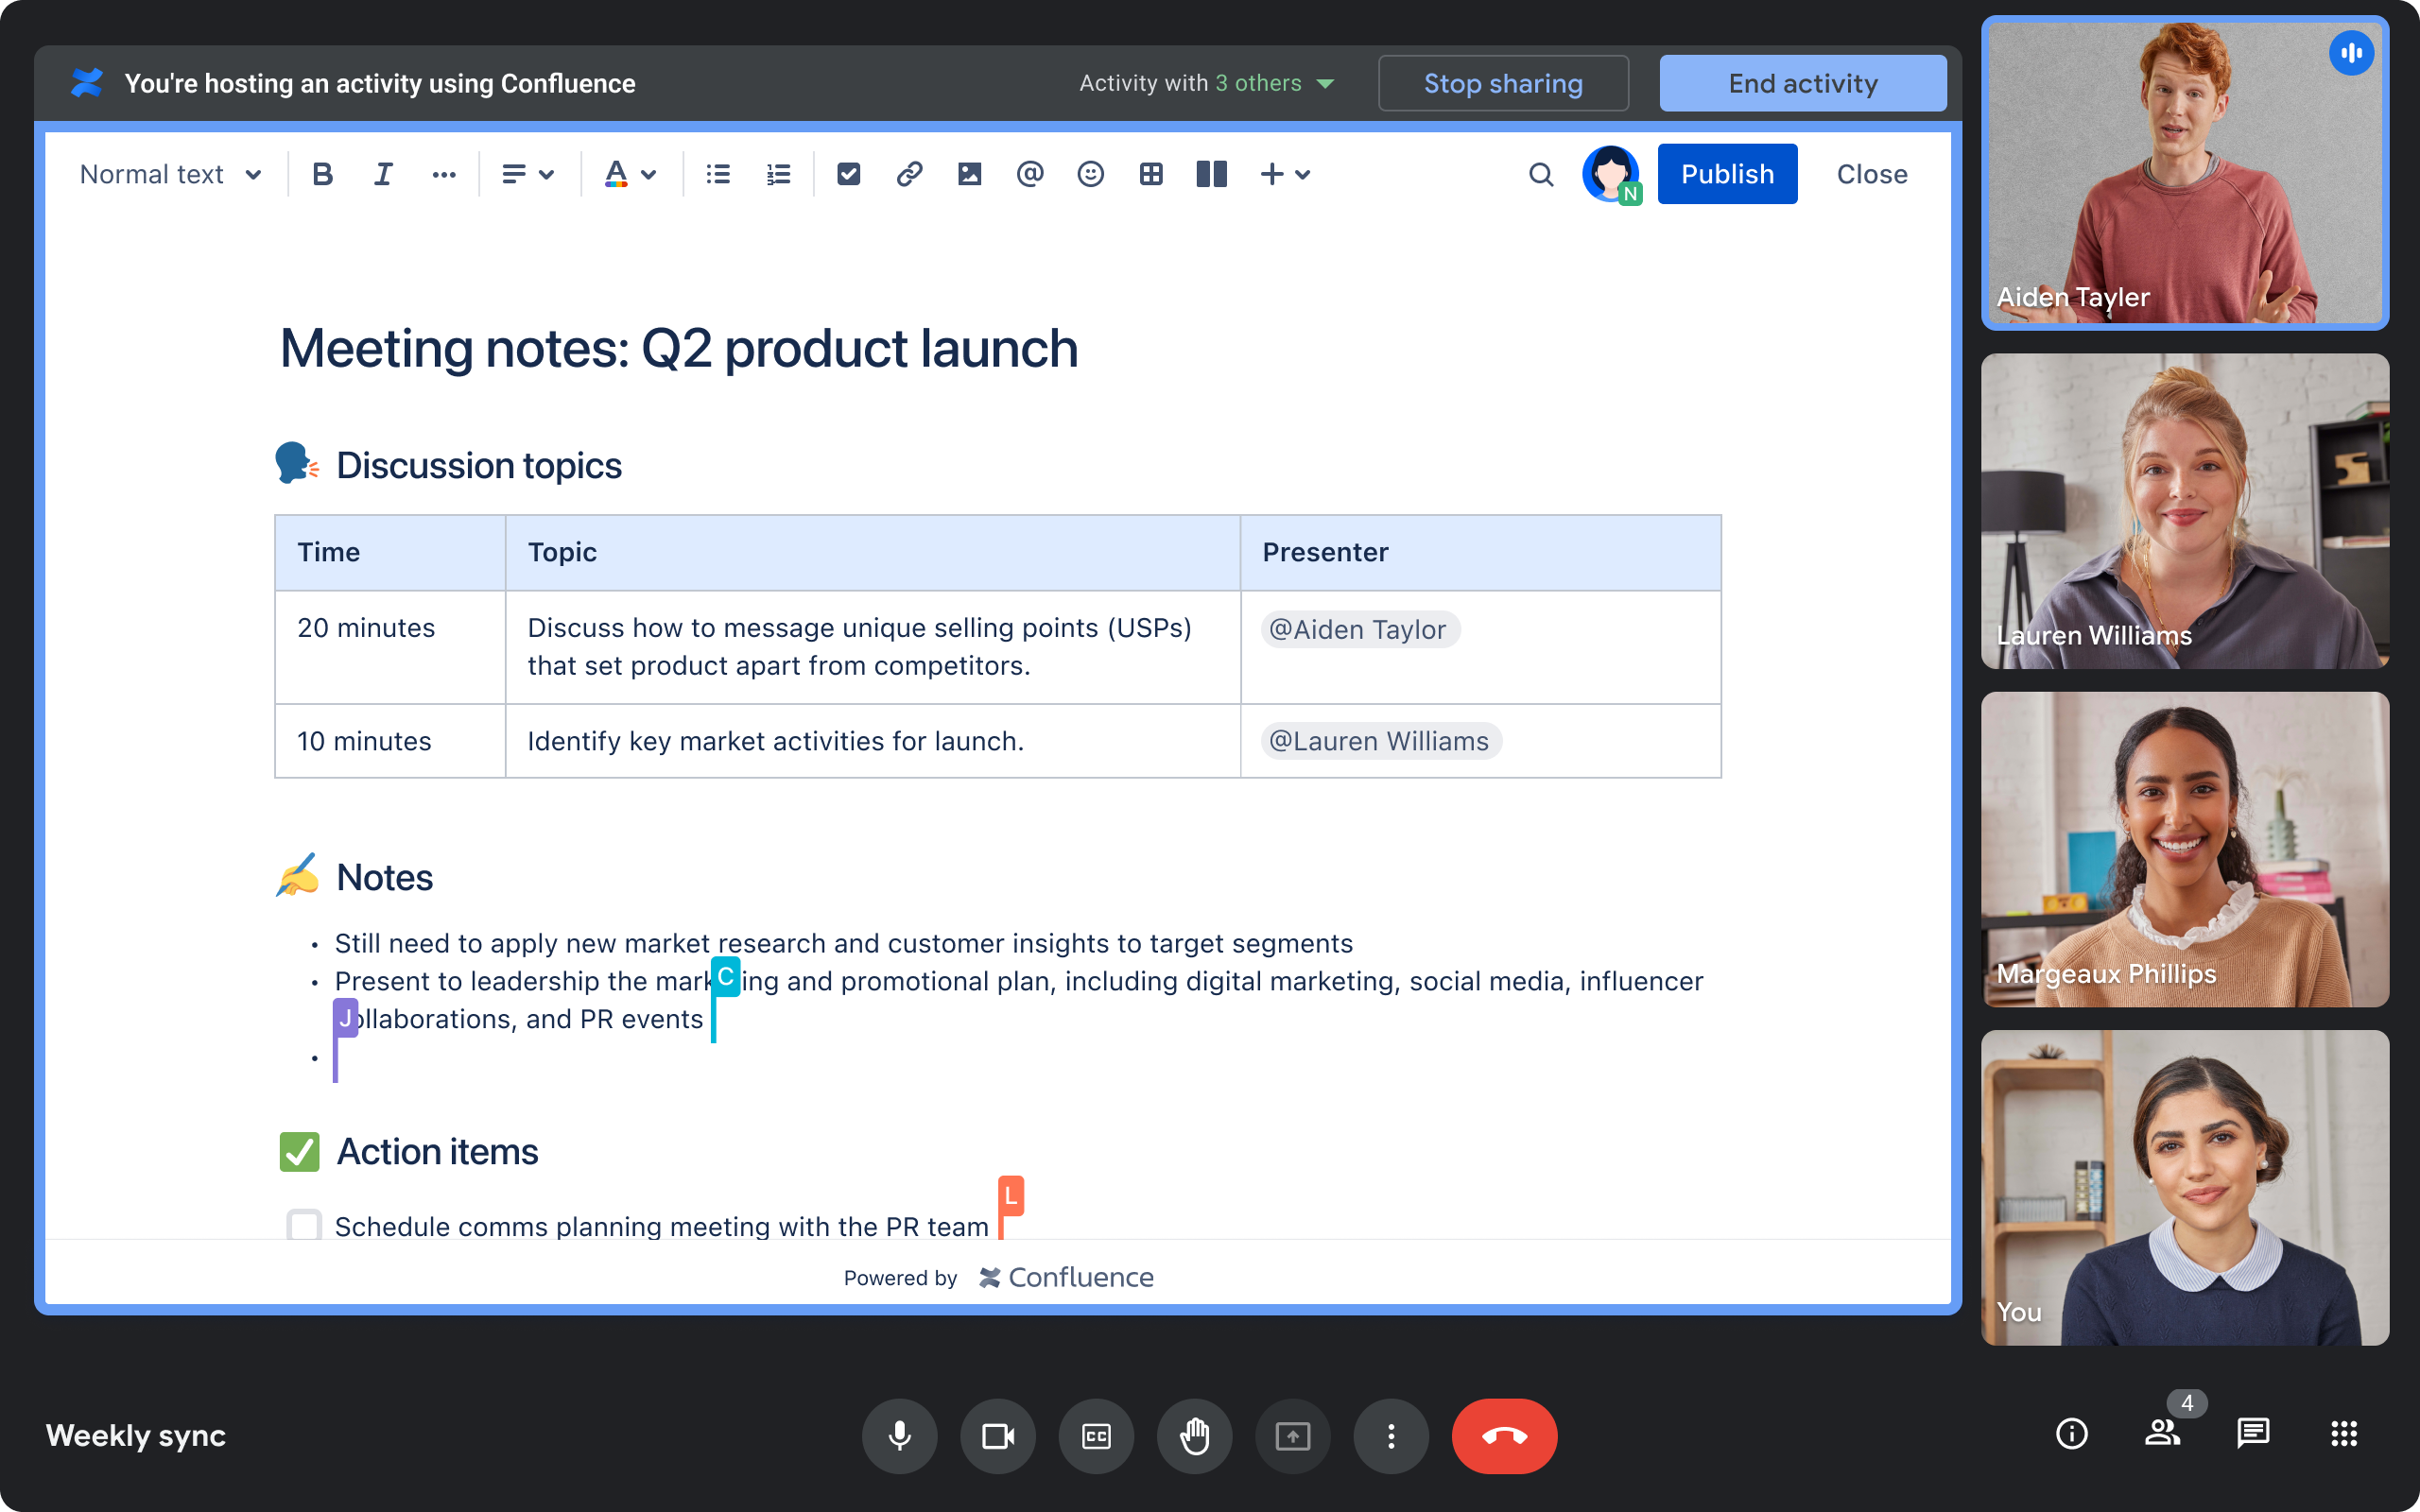
Task: Select Aiden Tayler's video tile
Action: (x=2185, y=173)
